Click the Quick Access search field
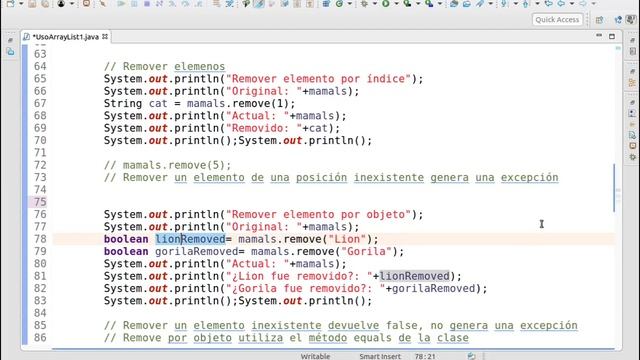This screenshot has height=360, width=640. pyautogui.click(x=557, y=20)
